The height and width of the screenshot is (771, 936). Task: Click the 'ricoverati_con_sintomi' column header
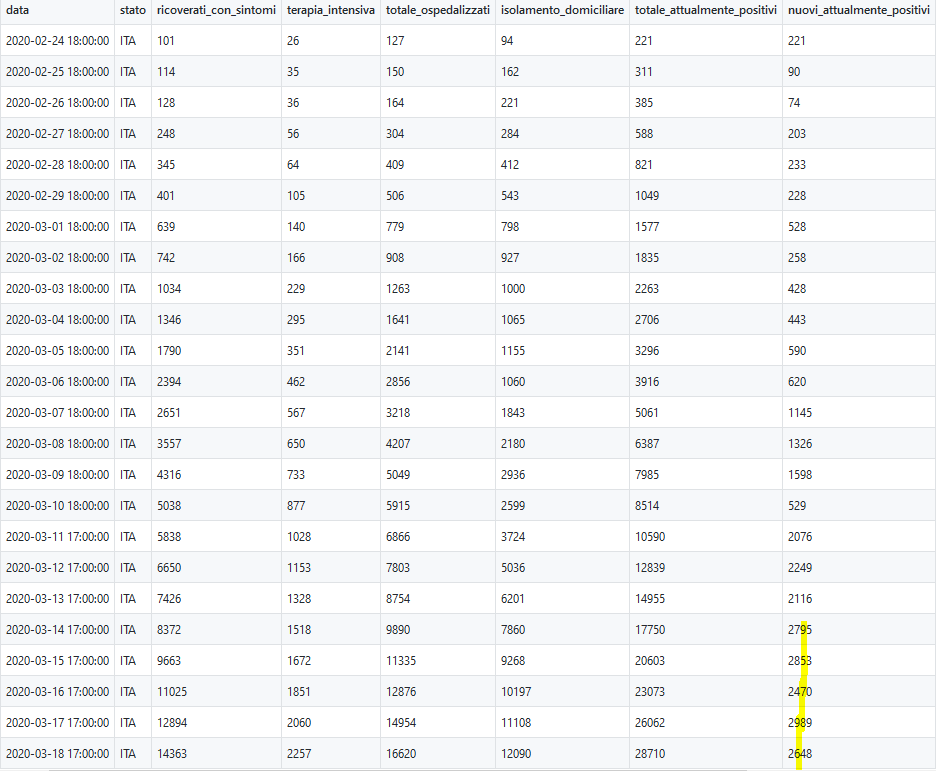point(216,10)
